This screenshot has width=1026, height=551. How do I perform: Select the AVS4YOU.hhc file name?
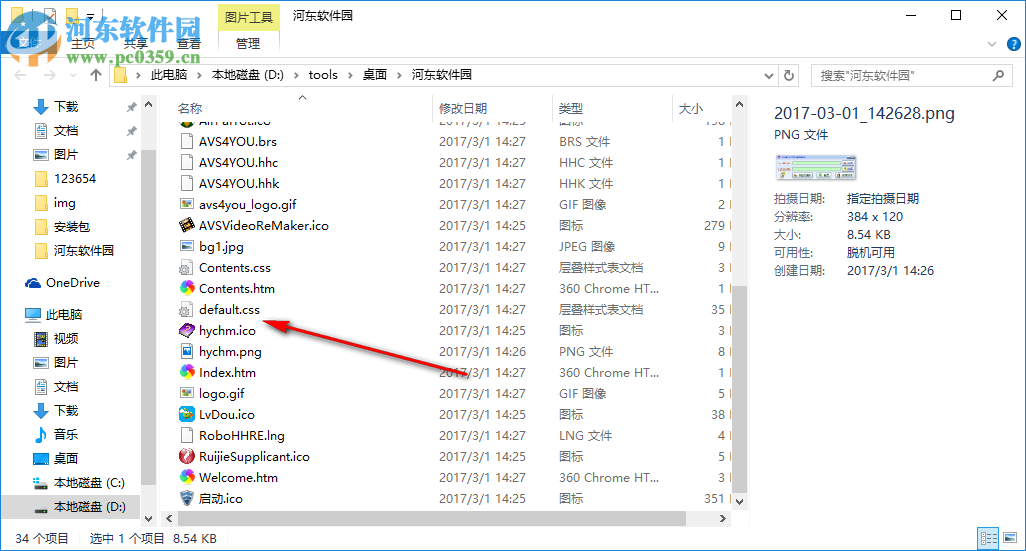(238, 162)
